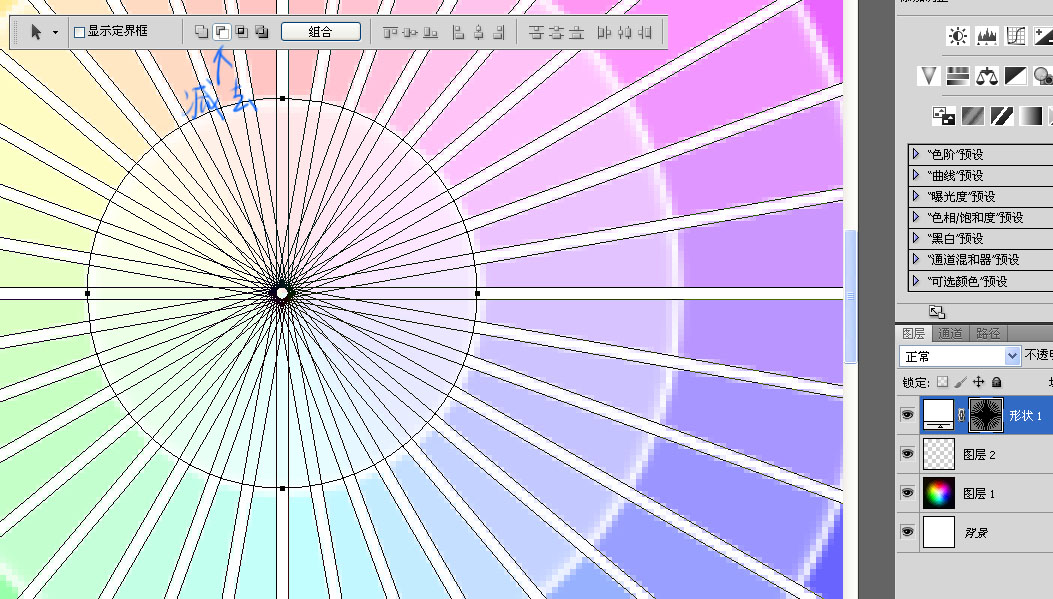The width and height of the screenshot is (1053, 599).
Task: Expand the "黑白"预设 presets
Action: tap(916, 238)
